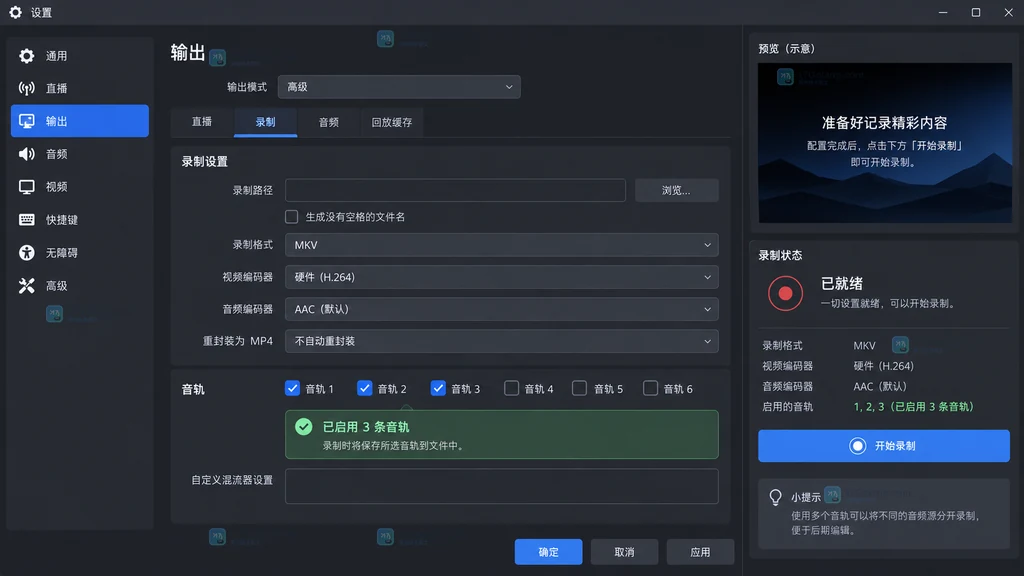Click the 开始录制 button
This screenshot has height=576, width=1024.
(884, 445)
